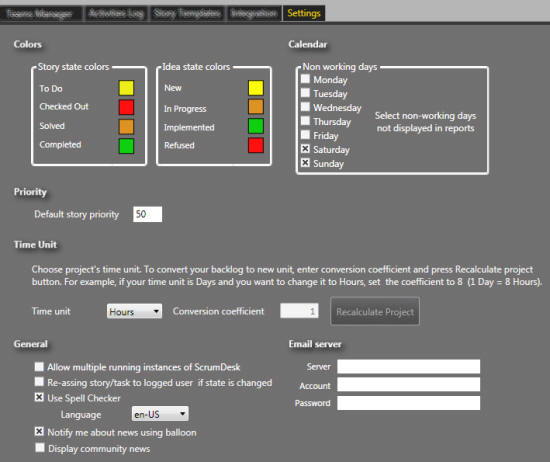Open the Integration tab
The width and height of the screenshot is (550, 462).
pos(254,13)
